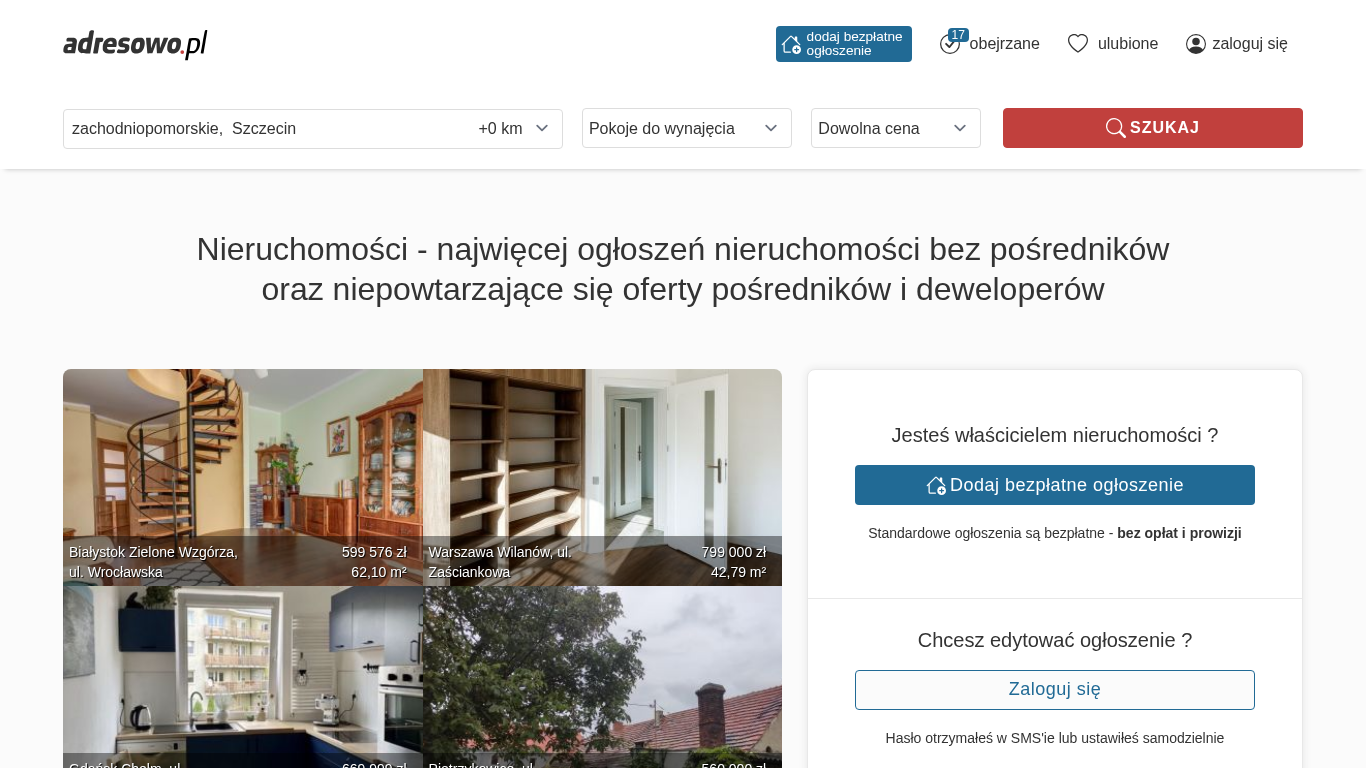The width and height of the screenshot is (1366, 768).
Task: Open the 'obejrzane' viewed listings link
Action: (1004, 44)
